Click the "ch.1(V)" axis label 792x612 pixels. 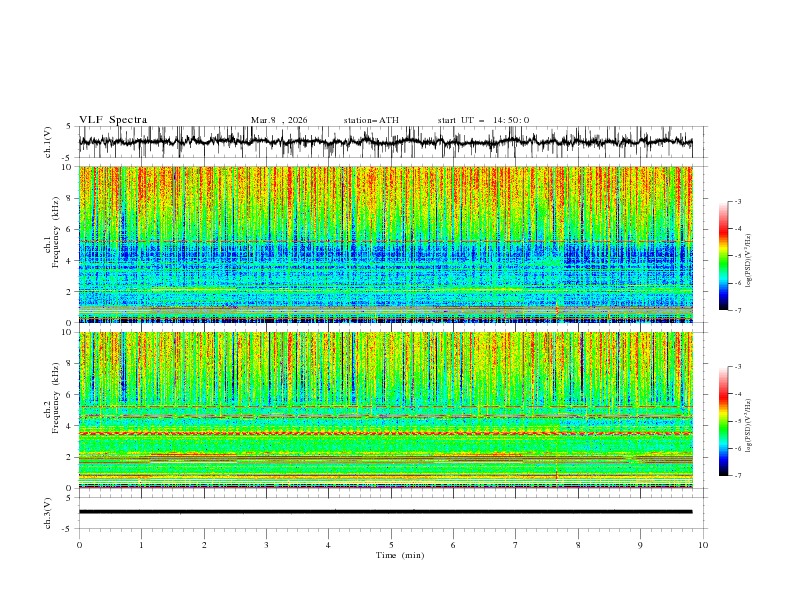48,142
